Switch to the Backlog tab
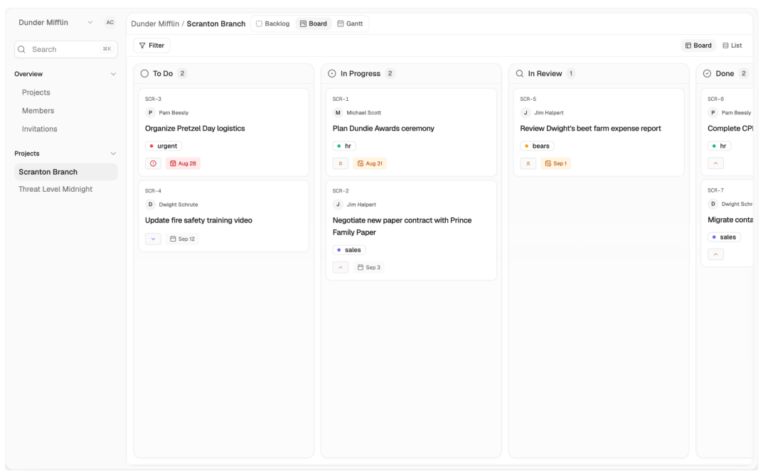This screenshot has height=476, width=768. [273, 24]
